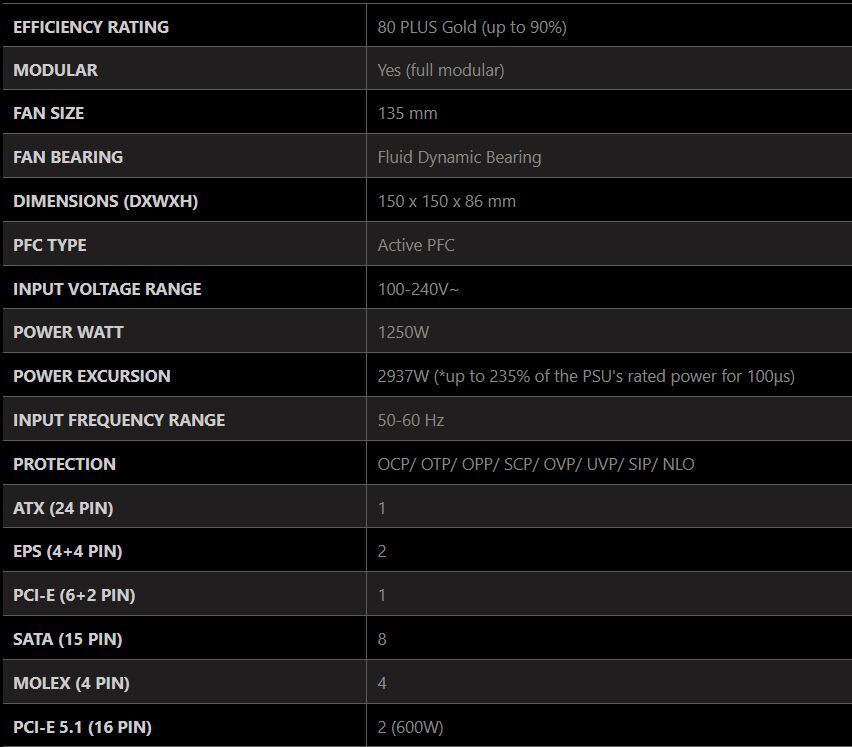Click the Active PFC value
The width and height of the screenshot is (852, 747).
pyautogui.click(x=416, y=245)
